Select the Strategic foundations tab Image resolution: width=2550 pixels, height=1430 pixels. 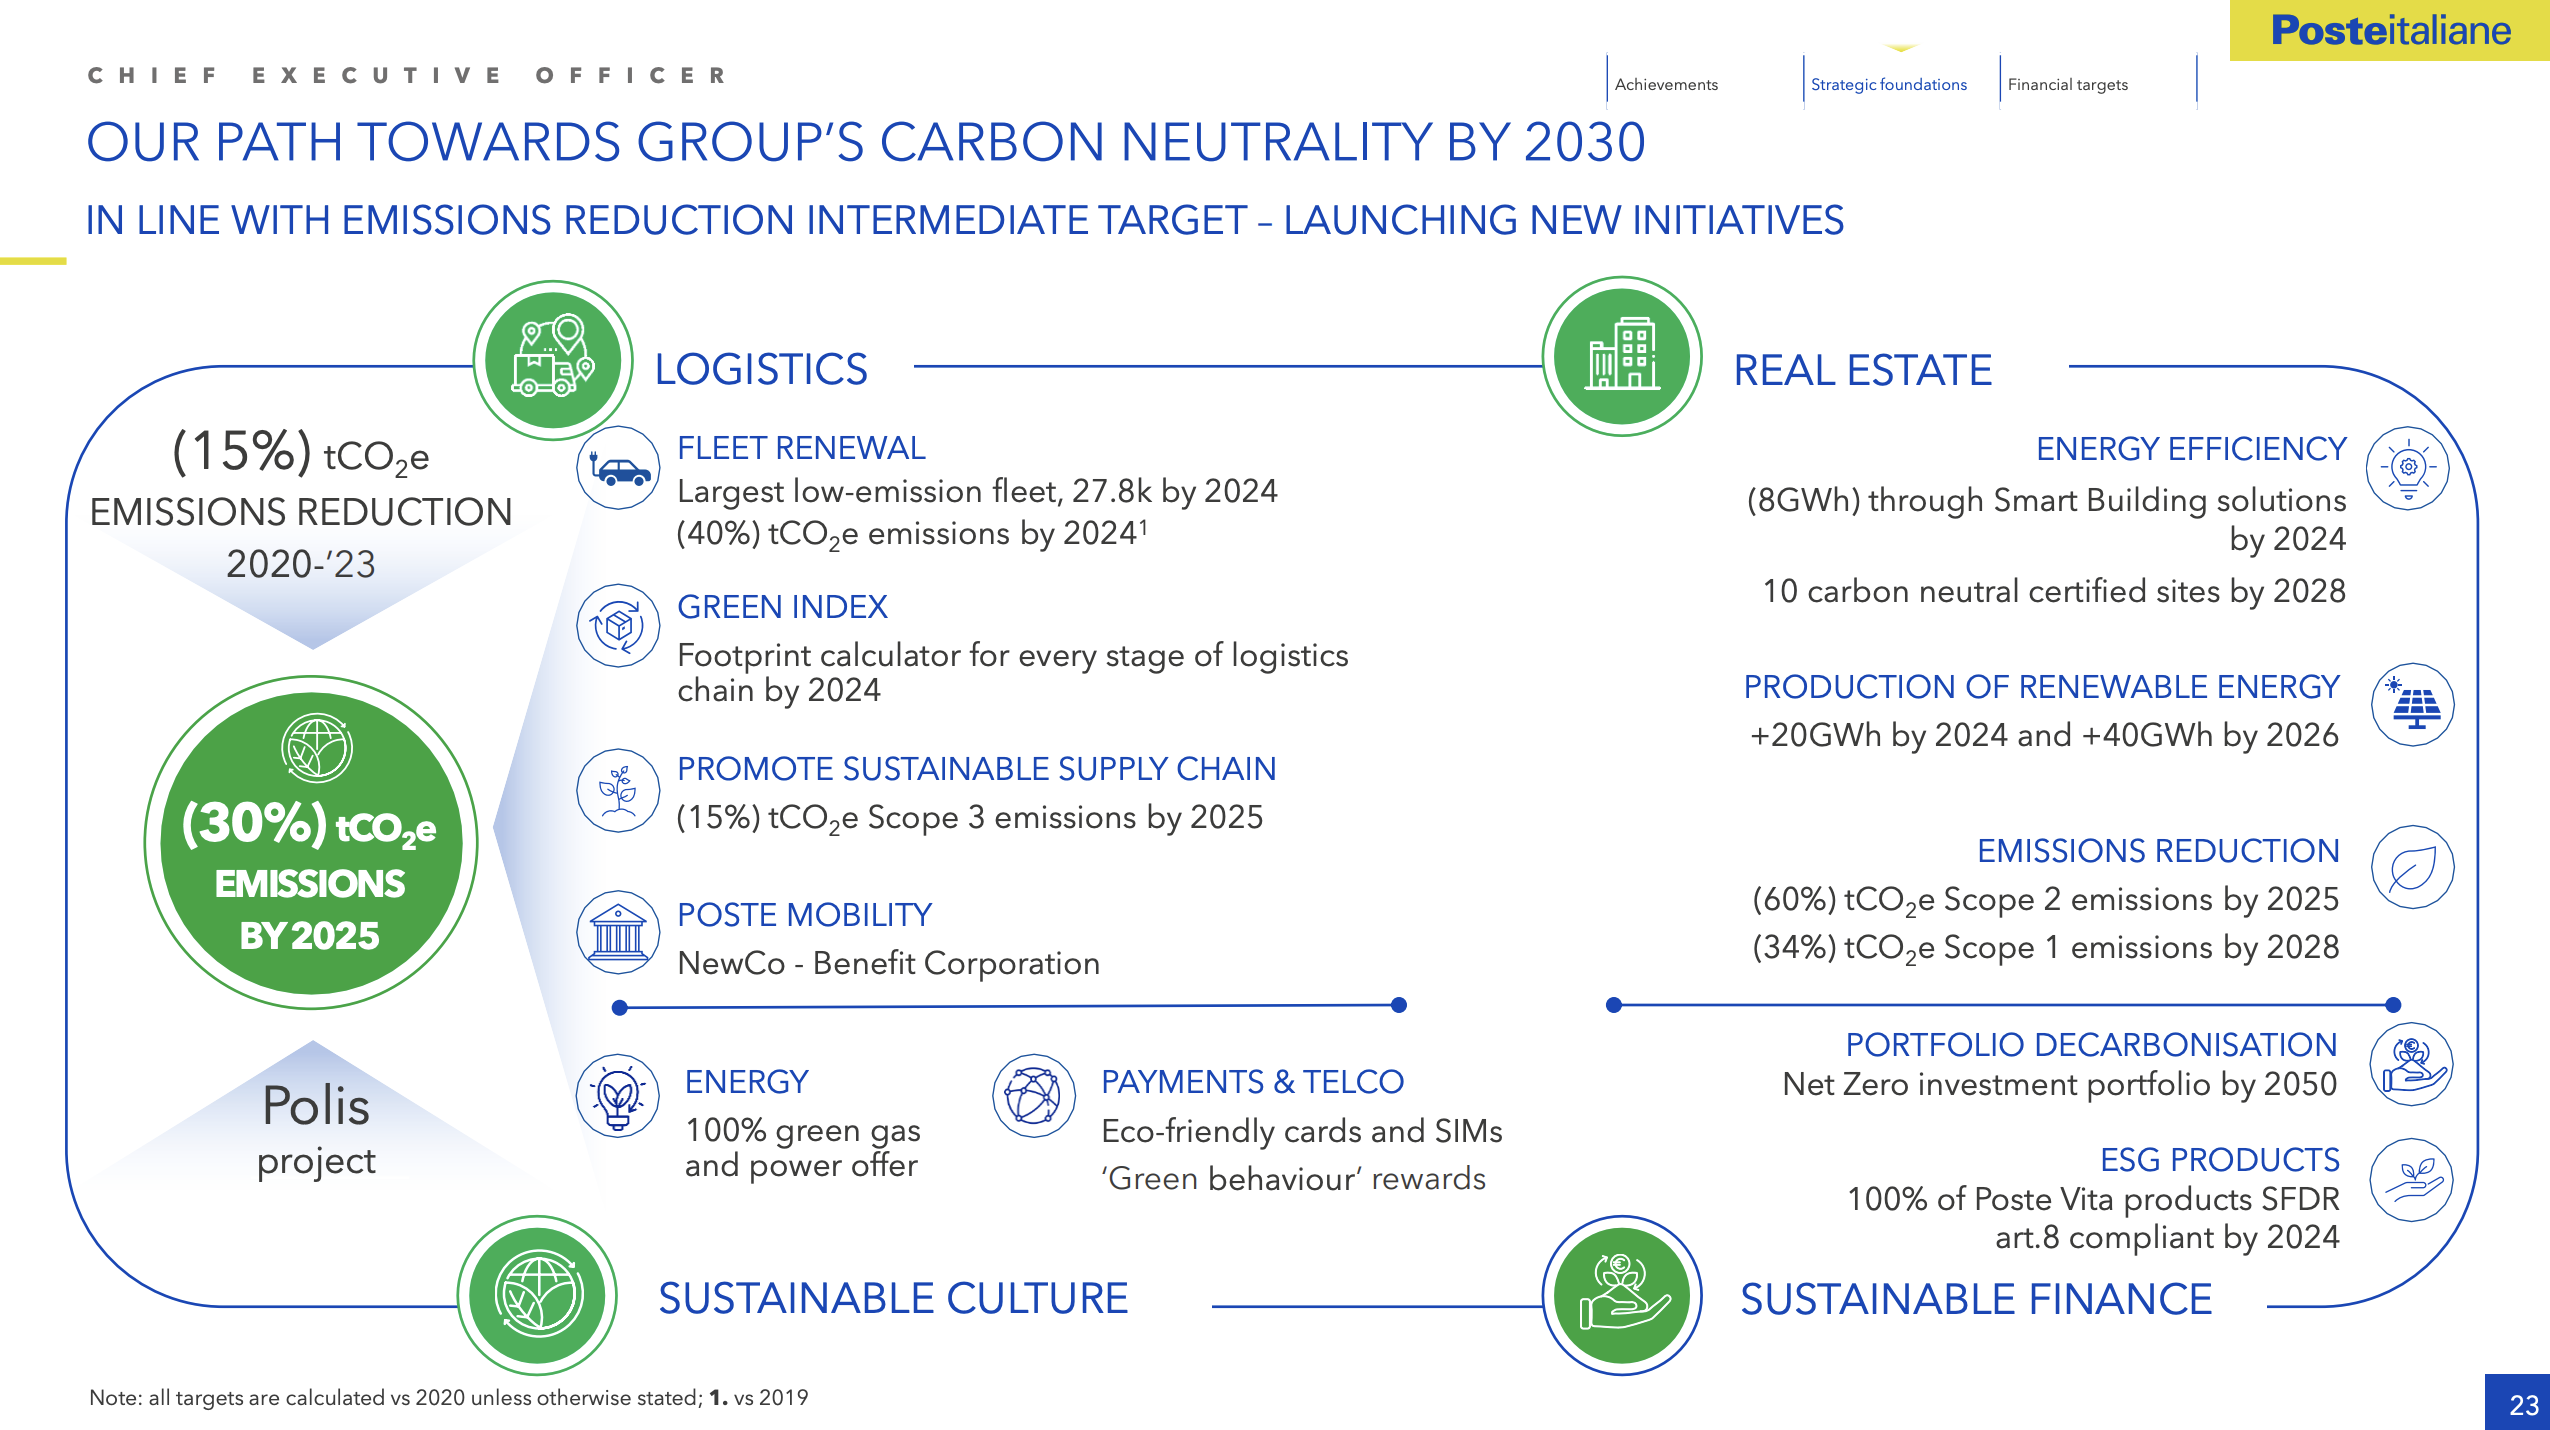1888,85
